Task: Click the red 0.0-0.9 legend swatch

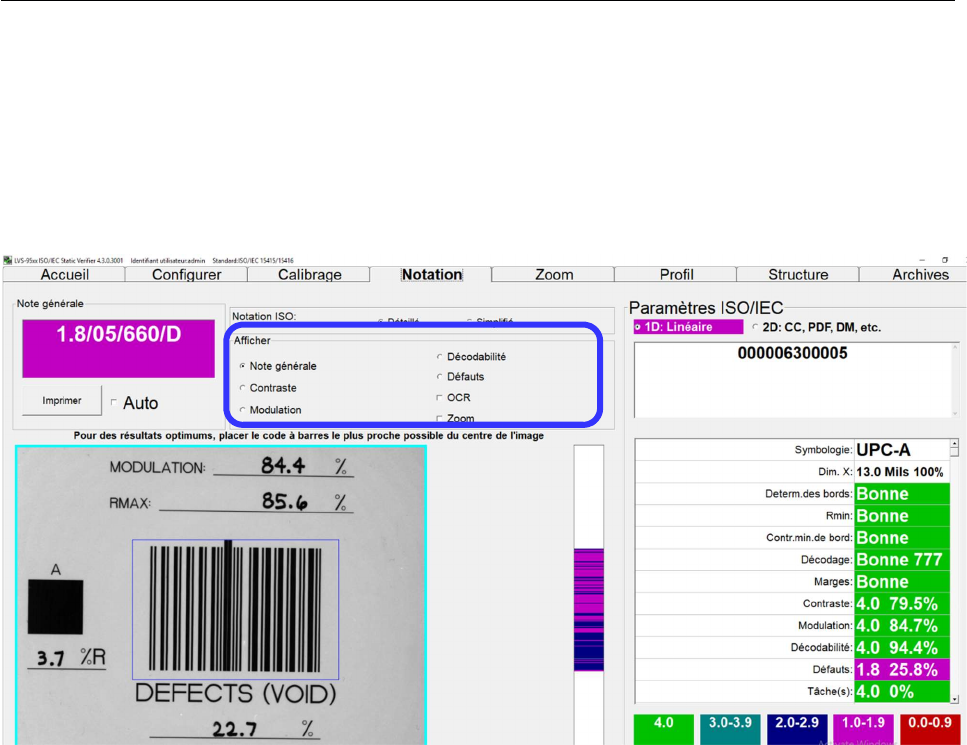Action: click(x=930, y=729)
